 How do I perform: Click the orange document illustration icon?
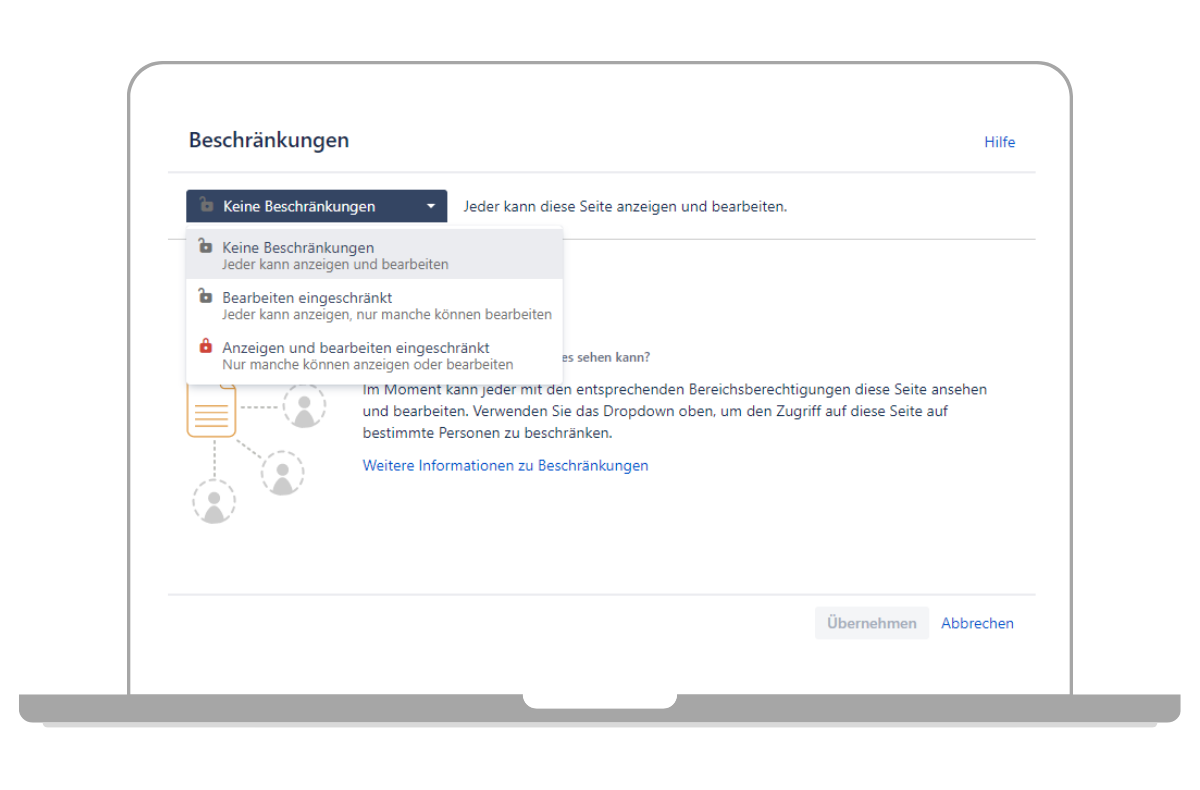coord(212,411)
